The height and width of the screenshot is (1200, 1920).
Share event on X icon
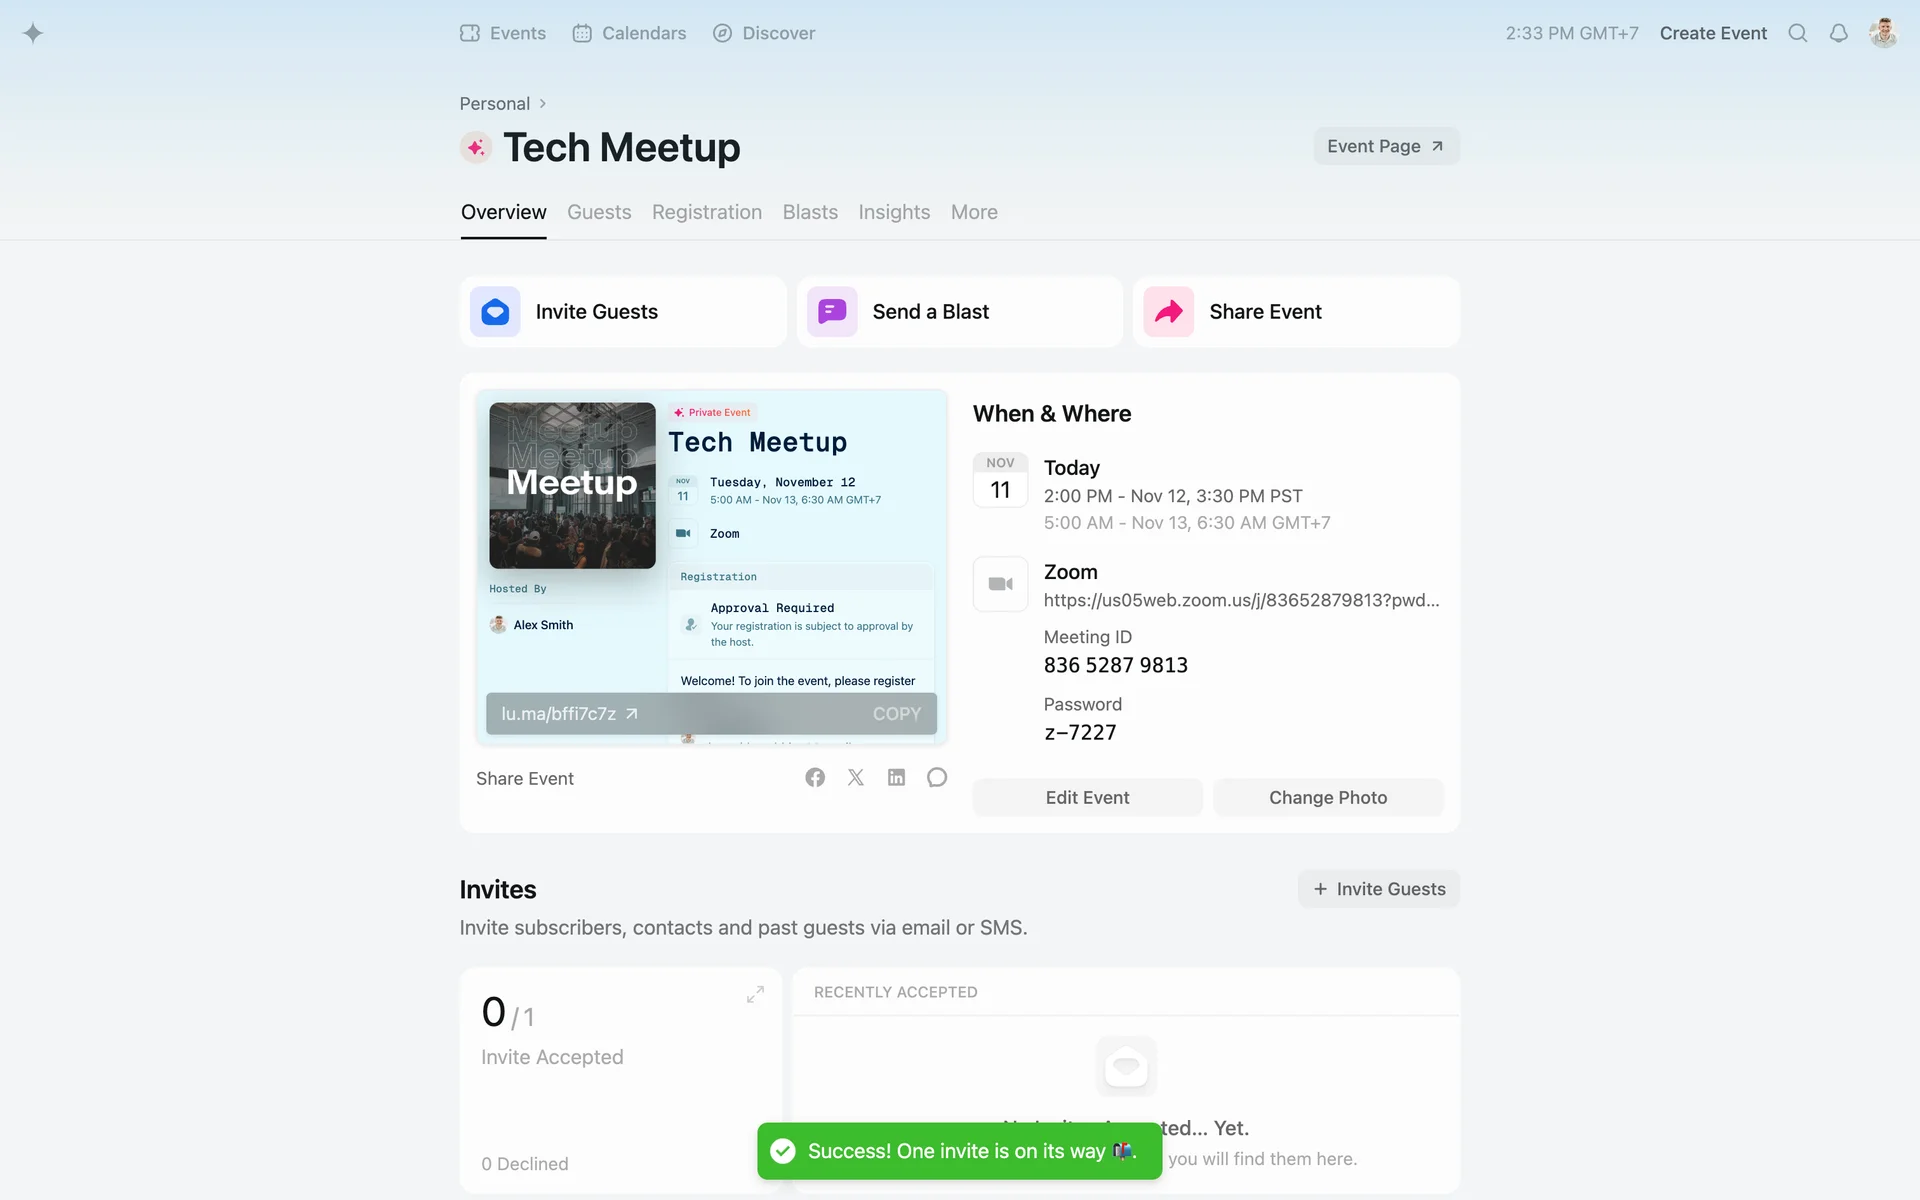pos(856,777)
